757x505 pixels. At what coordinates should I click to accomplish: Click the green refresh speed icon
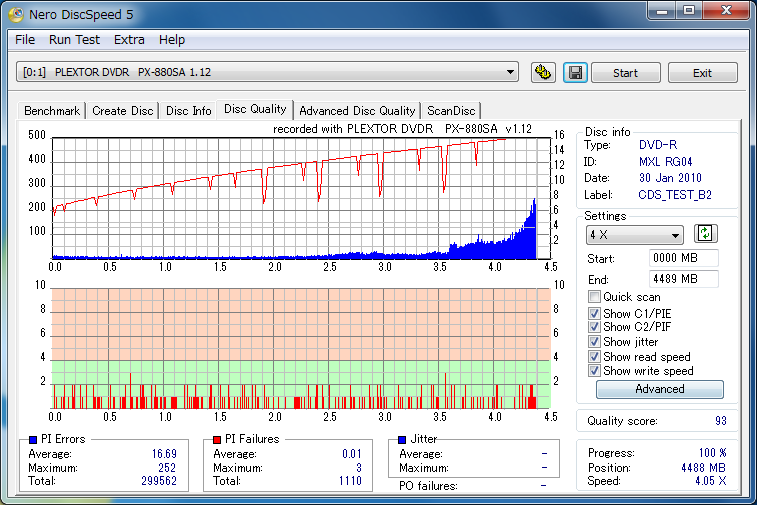pos(706,234)
